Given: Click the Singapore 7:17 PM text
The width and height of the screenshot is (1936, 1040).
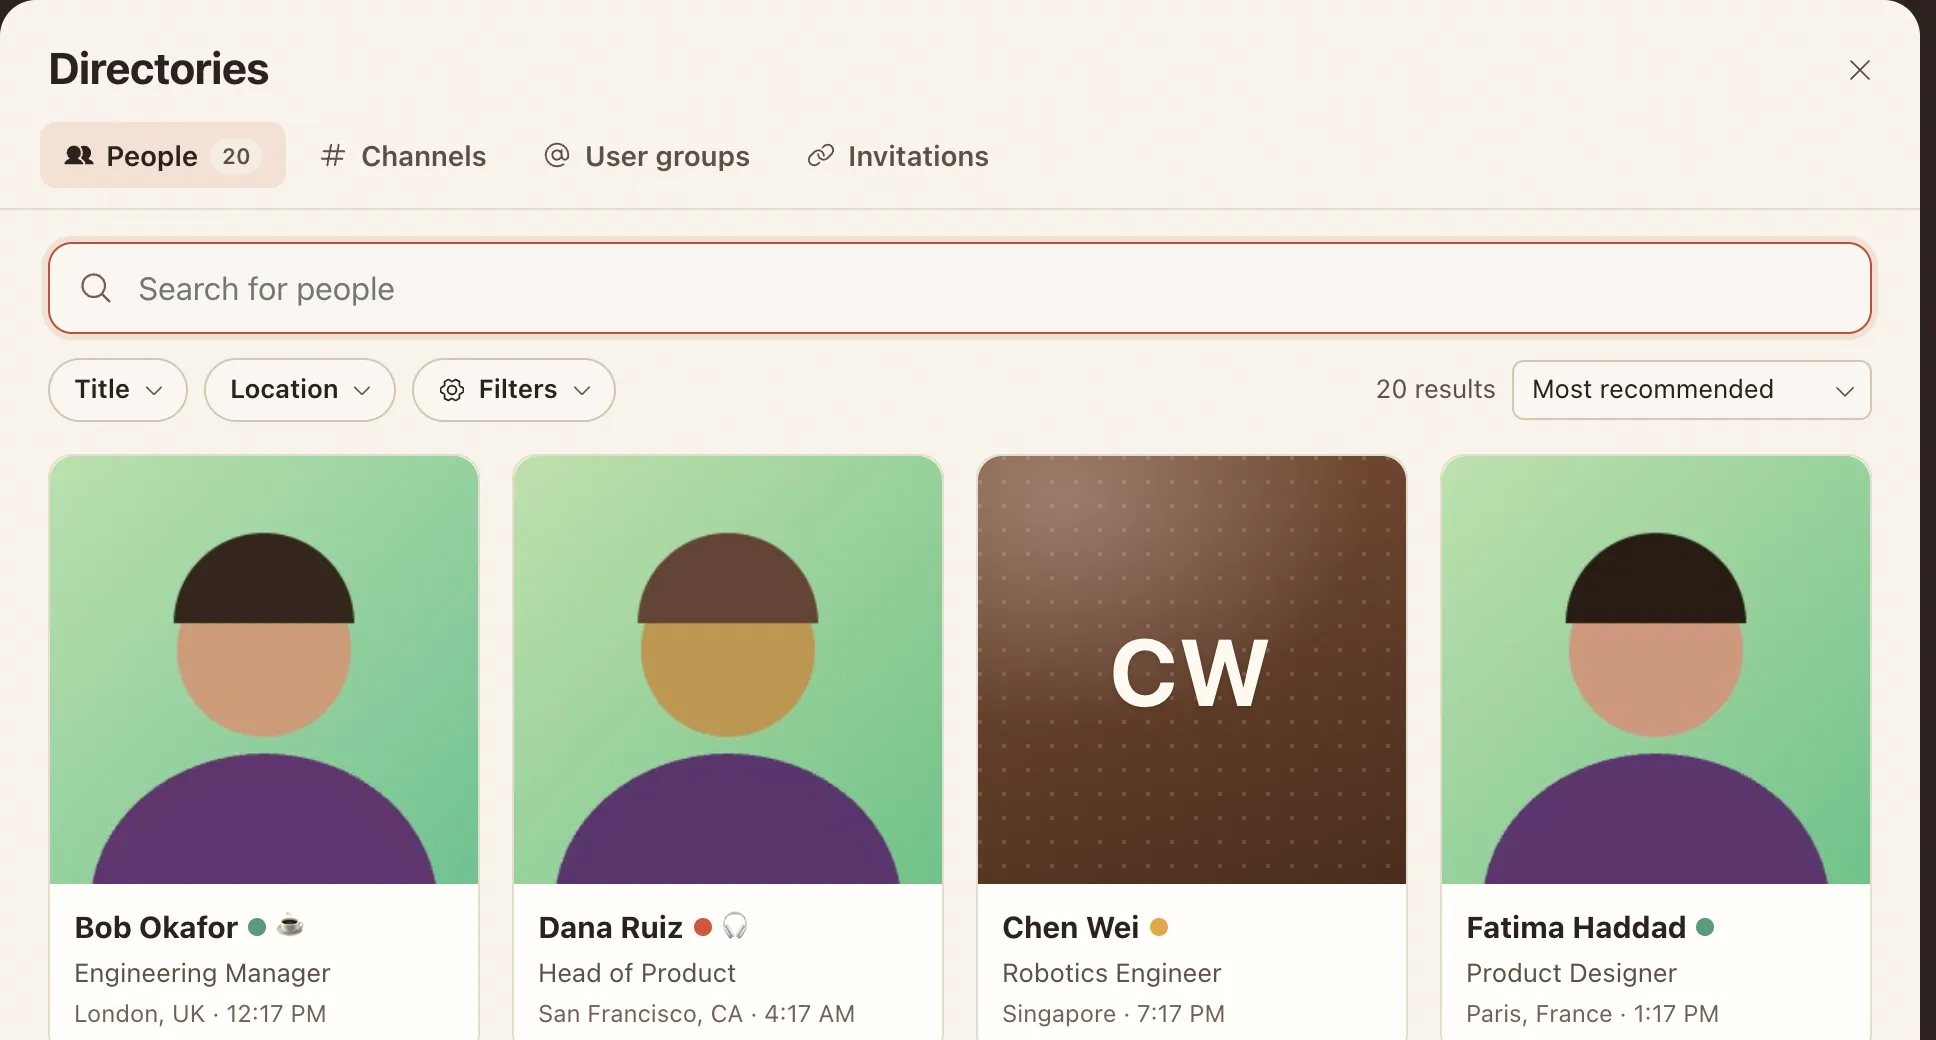Looking at the screenshot, I should click(1113, 1014).
